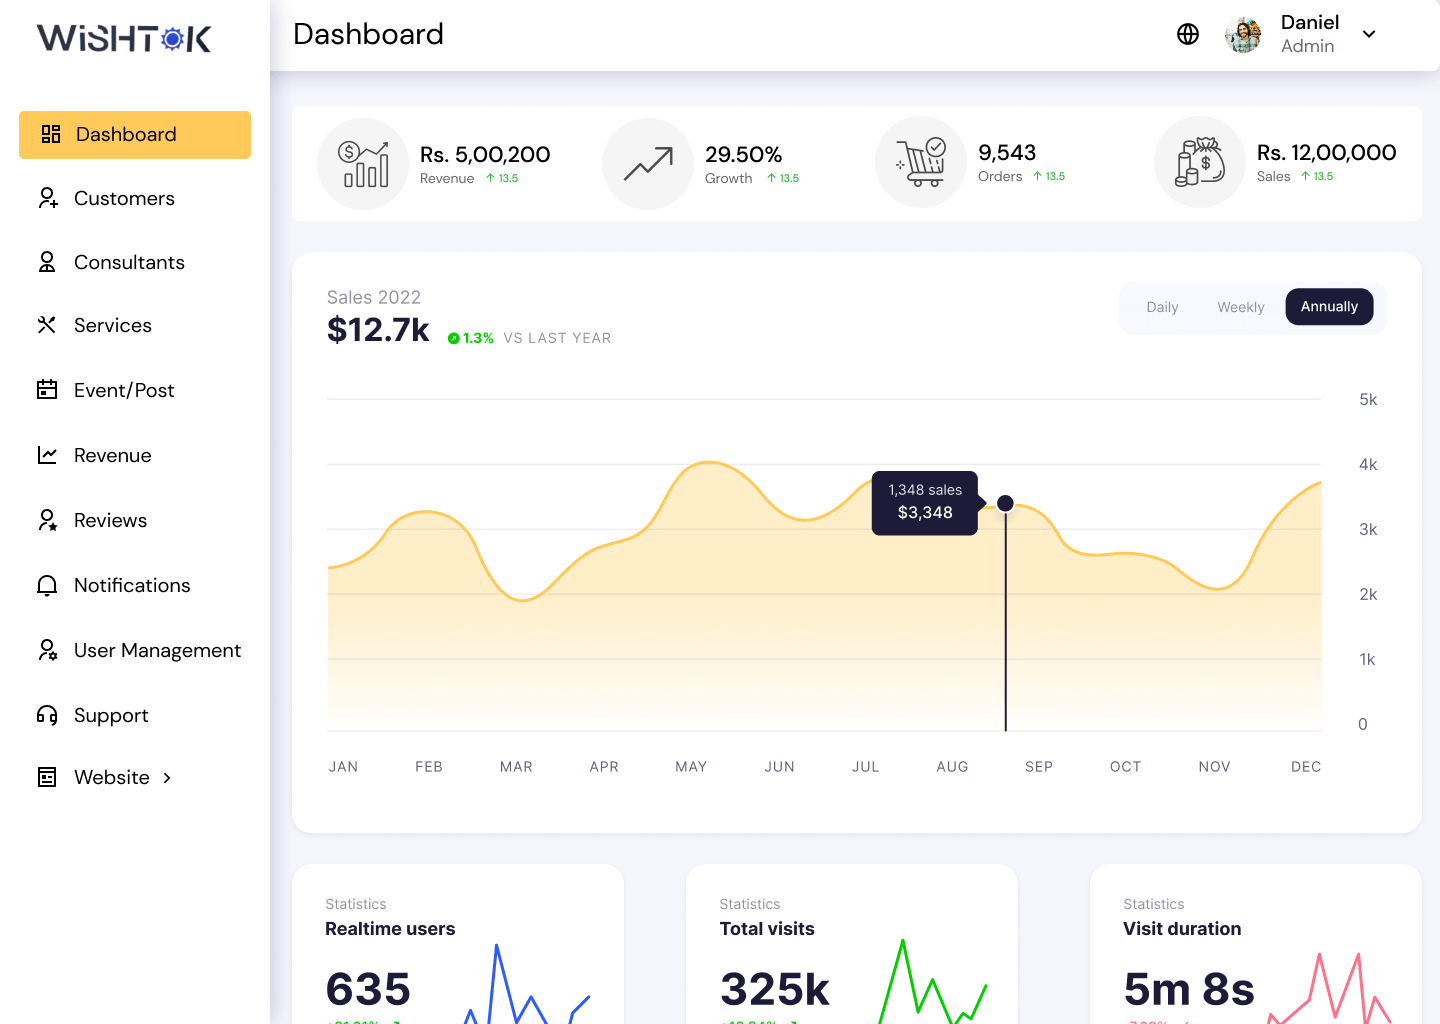Click the Orders shopping cart icon
1440x1024 pixels.
coord(921,162)
